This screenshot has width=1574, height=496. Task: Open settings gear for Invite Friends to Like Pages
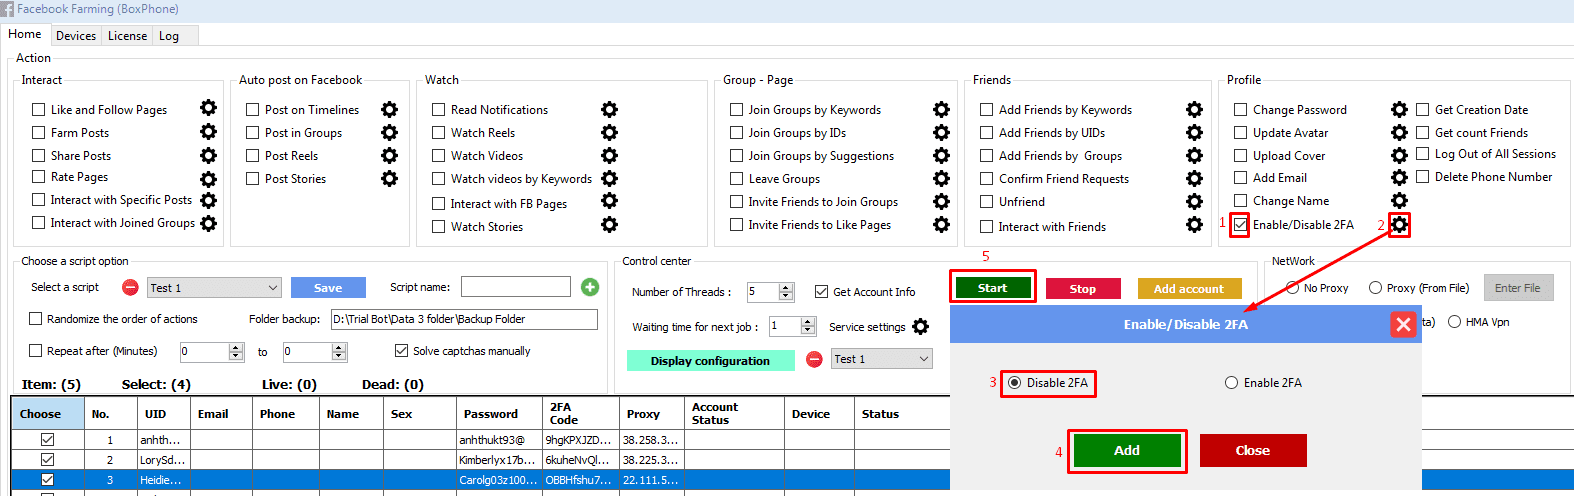[941, 224]
